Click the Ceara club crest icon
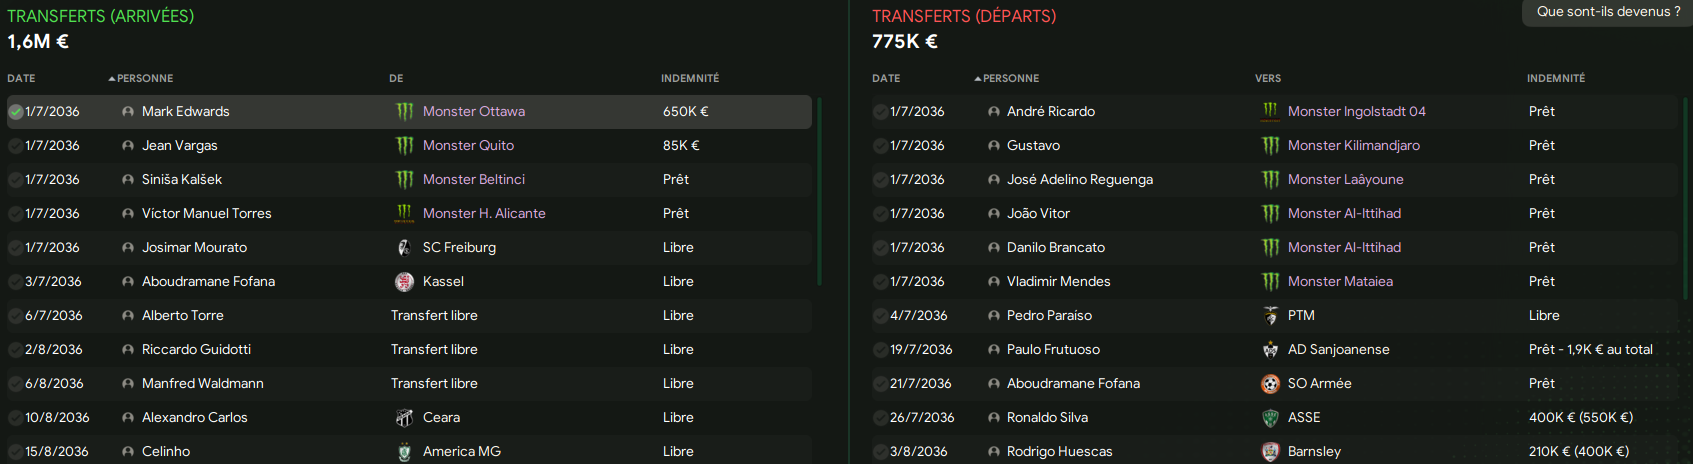Image resolution: width=1693 pixels, height=464 pixels. click(x=404, y=418)
